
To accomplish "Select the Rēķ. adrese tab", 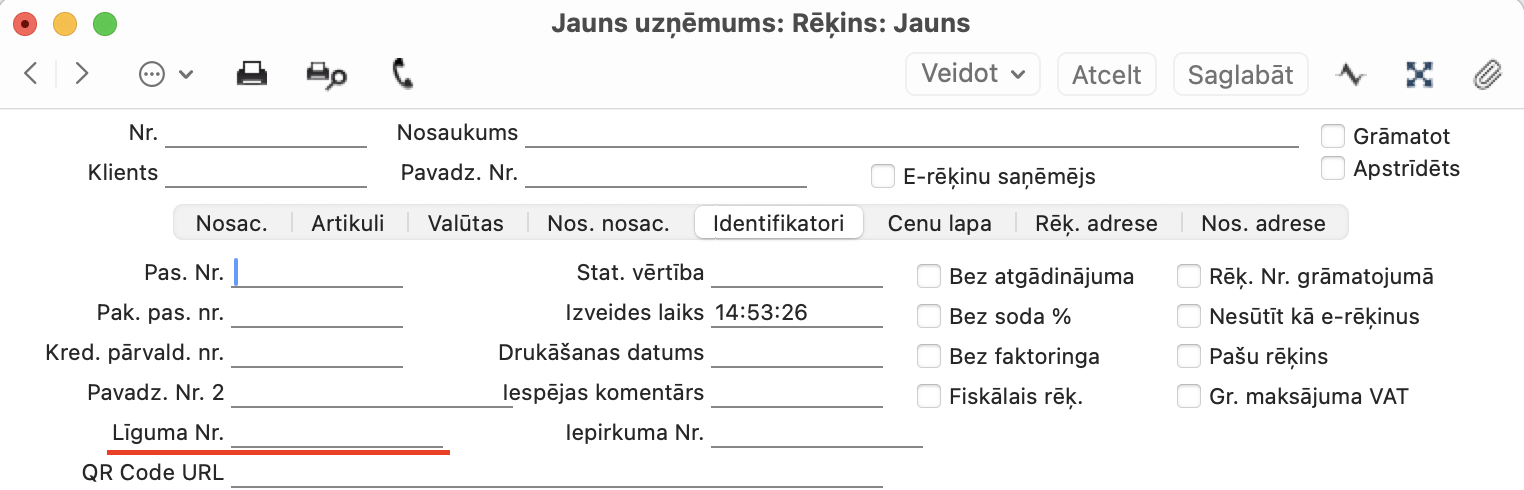I will [1097, 223].
